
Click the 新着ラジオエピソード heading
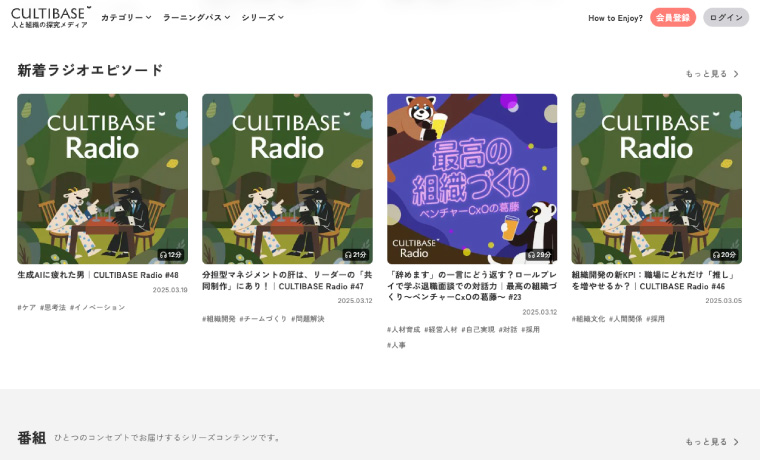coord(90,70)
